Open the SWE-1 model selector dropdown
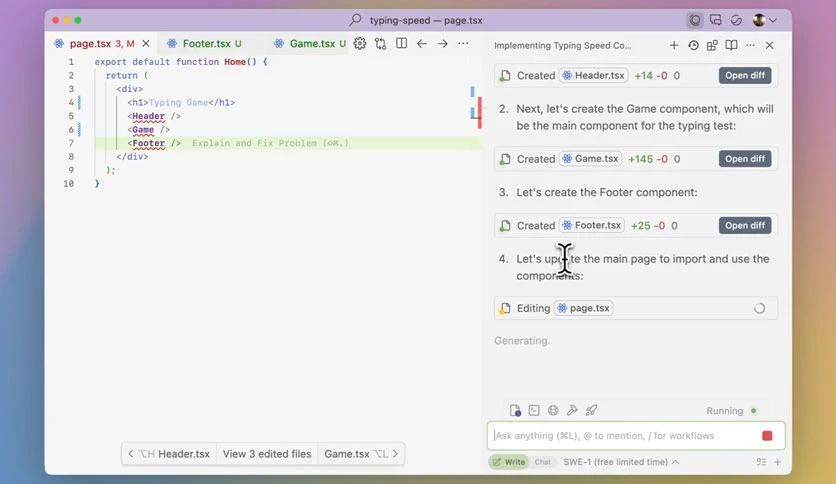Image resolution: width=836 pixels, height=484 pixels. click(621, 462)
